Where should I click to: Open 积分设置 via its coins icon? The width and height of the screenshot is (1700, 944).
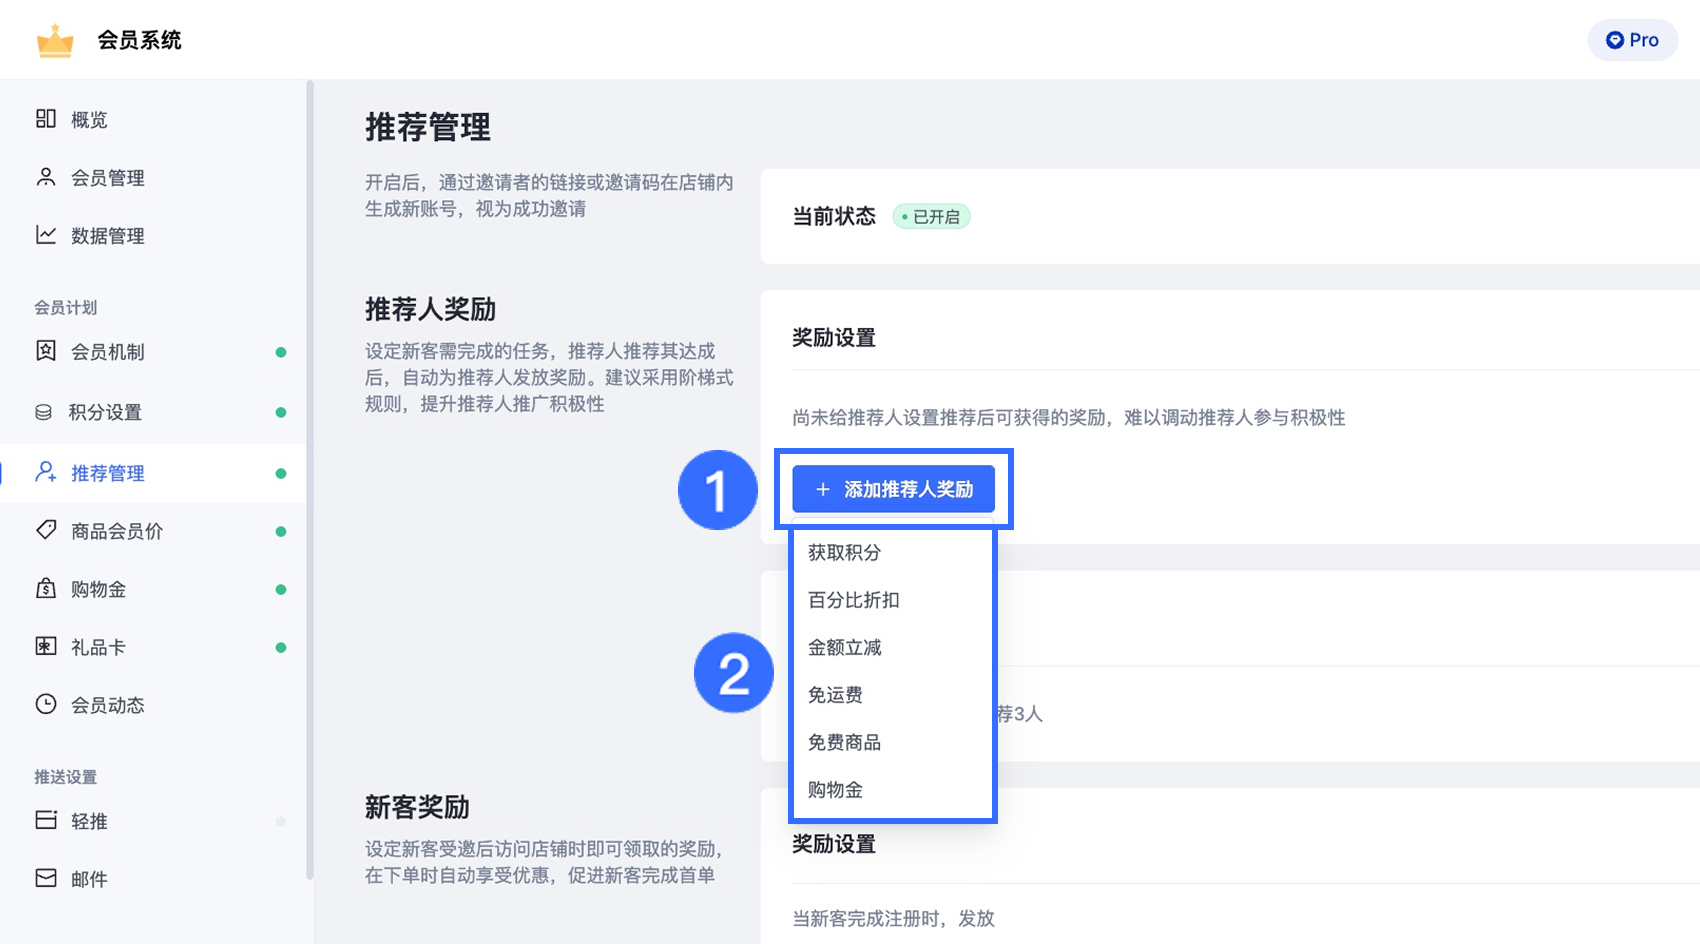click(46, 412)
